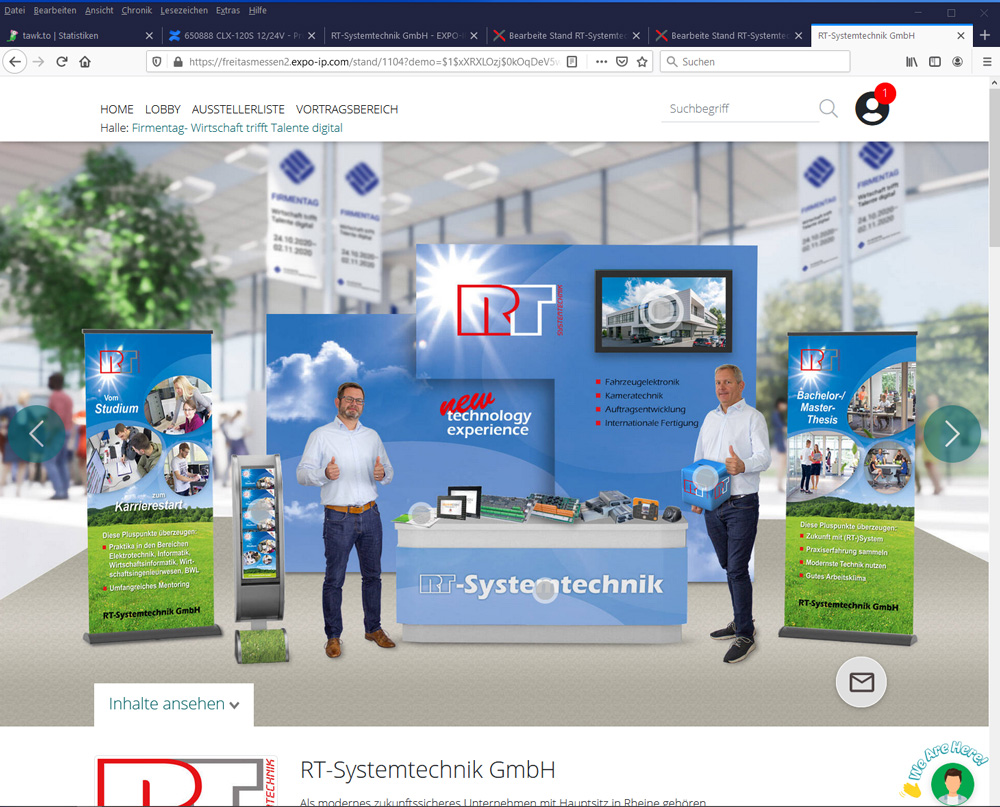Screen dimensions: 1000x807
Task: Click hotspot on the blue RT cube
Action: click(705, 477)
